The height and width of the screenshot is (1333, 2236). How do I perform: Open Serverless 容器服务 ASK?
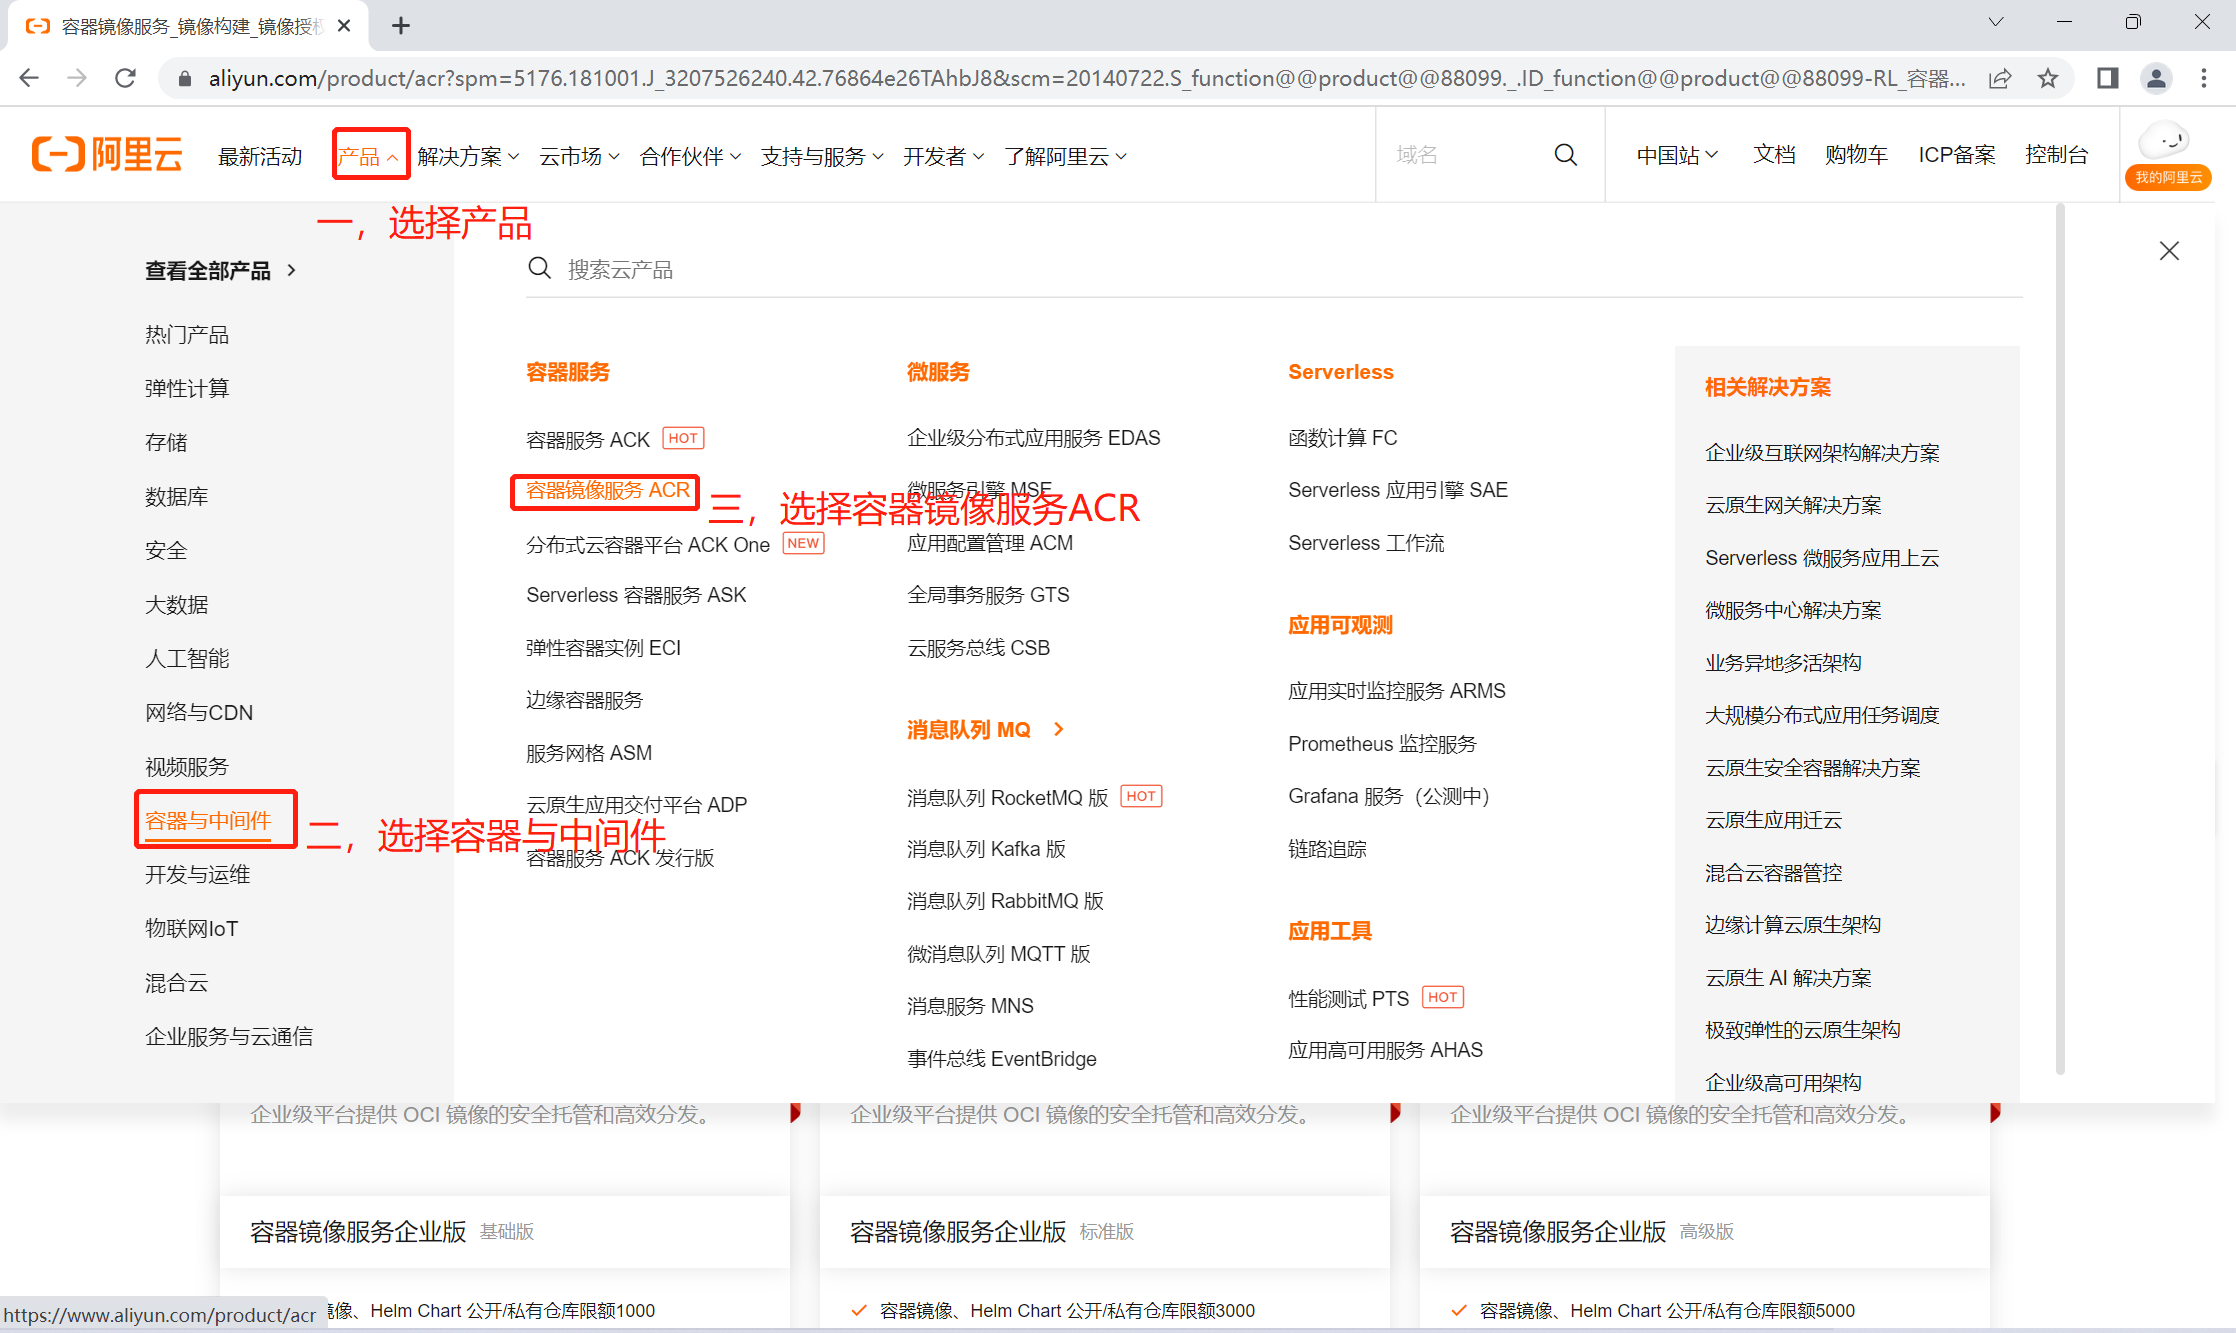click(x=636, y=595)
